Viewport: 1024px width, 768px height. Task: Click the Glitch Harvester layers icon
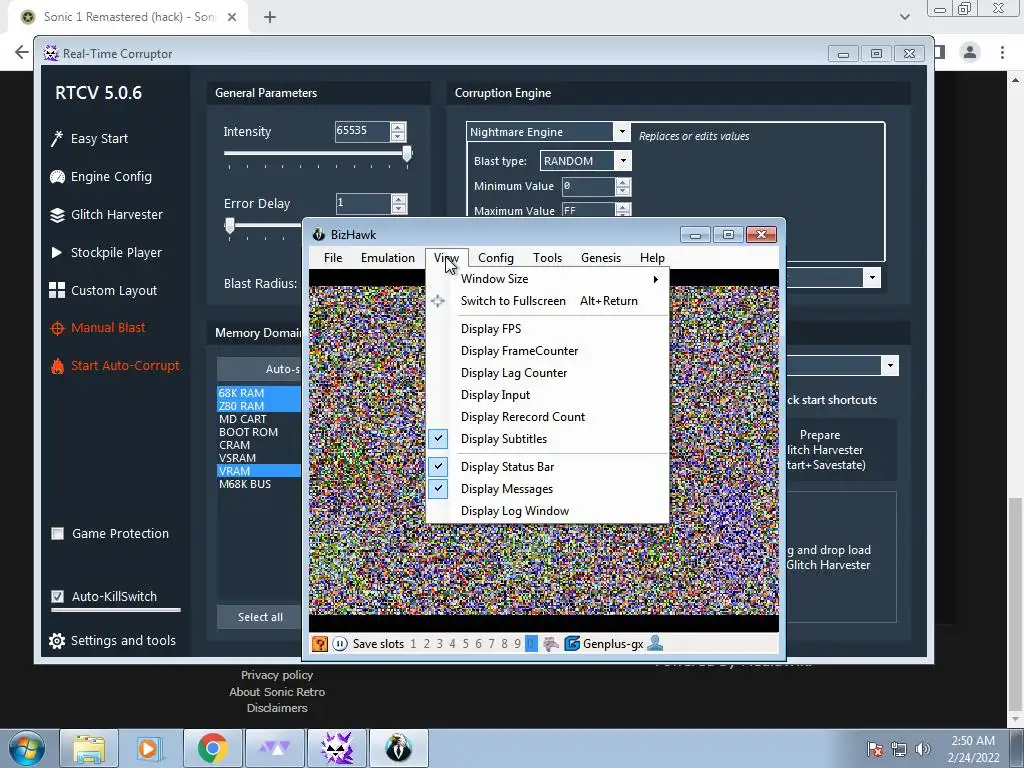point(57,214)
